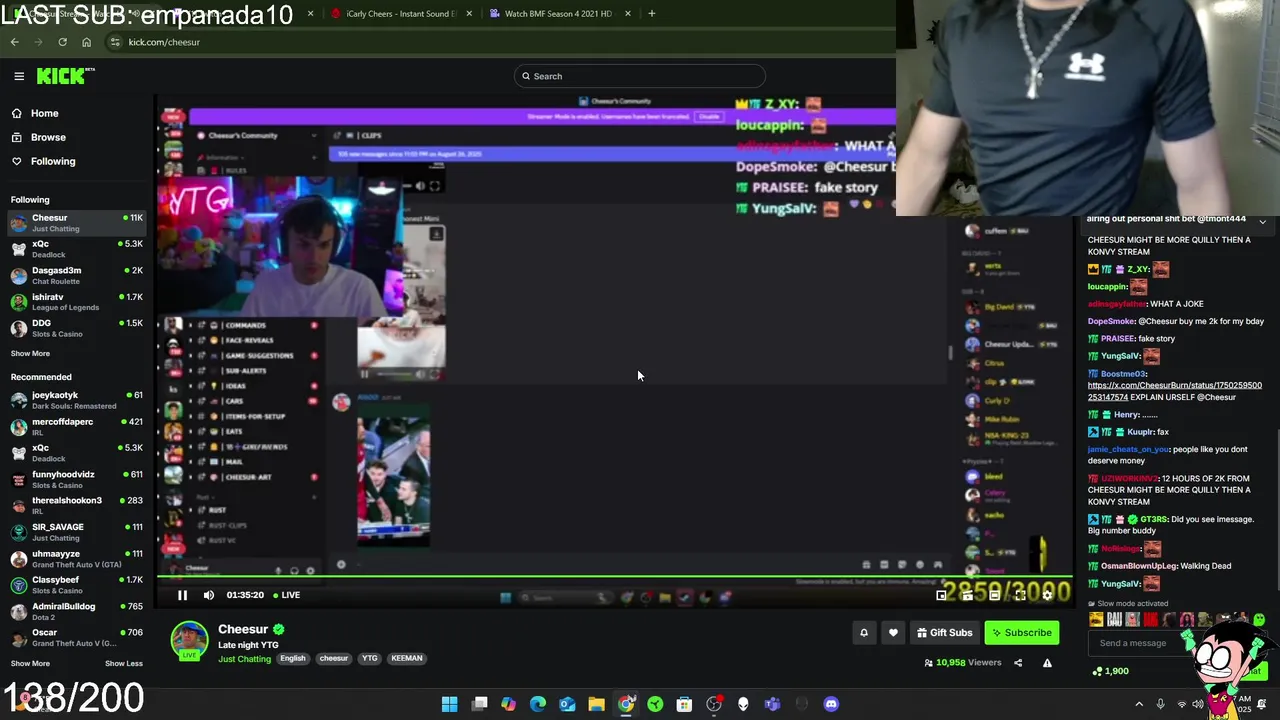
Task: Click Cheesur channel avatar
Action: (x=189, y=640)
